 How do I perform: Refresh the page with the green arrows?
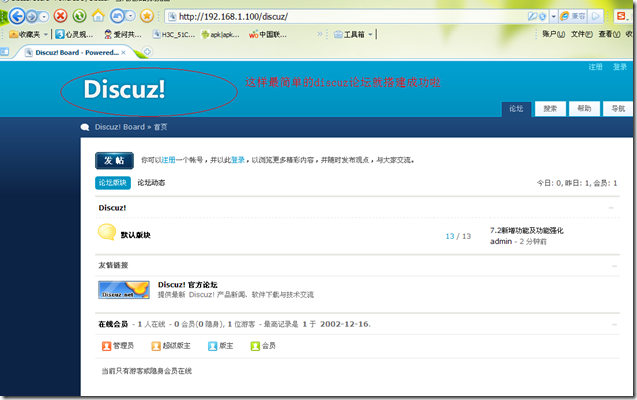pyautogui.click(x=79, y=16)
